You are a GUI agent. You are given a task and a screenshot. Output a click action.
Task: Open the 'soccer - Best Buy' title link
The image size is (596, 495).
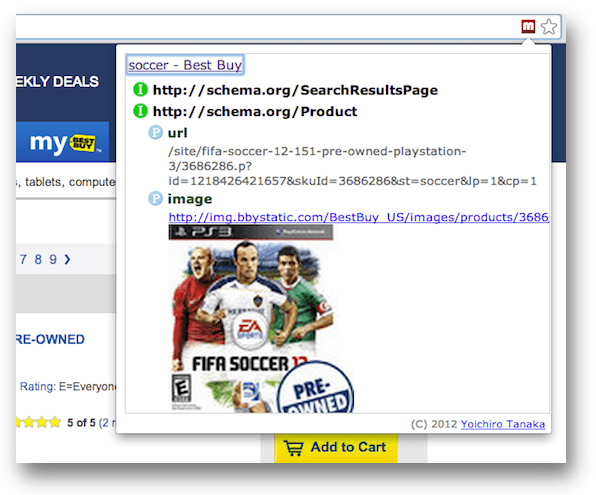point(185,65)
